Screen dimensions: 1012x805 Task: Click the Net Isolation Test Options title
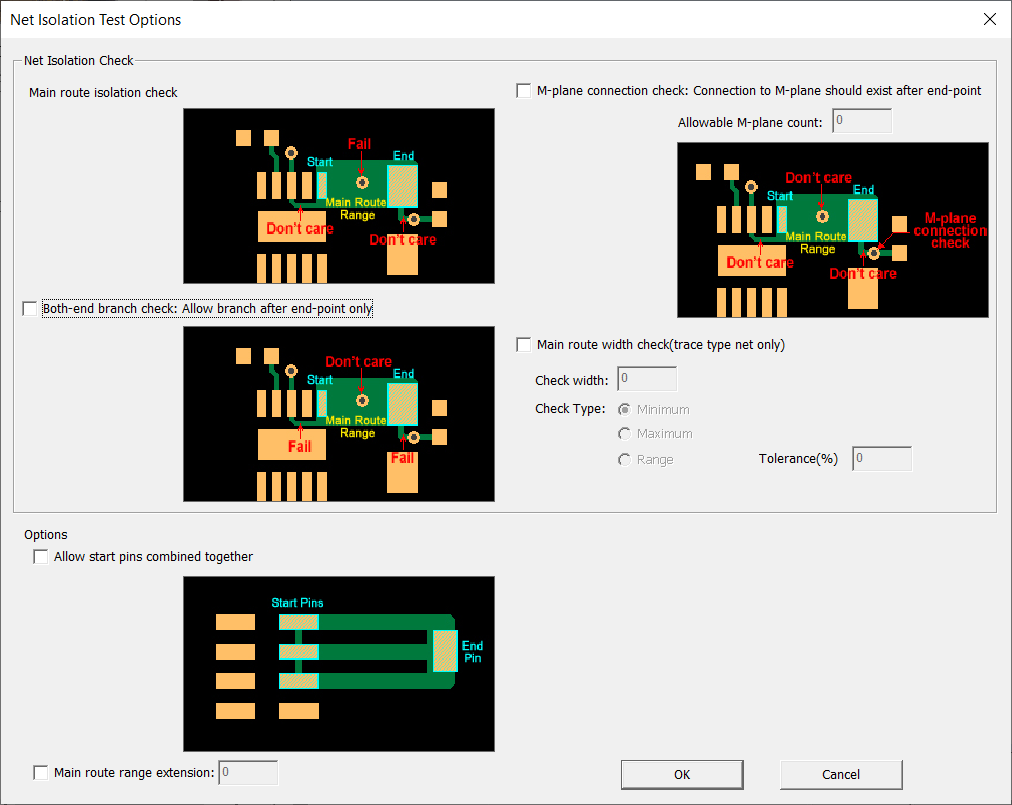click(96, 19)
